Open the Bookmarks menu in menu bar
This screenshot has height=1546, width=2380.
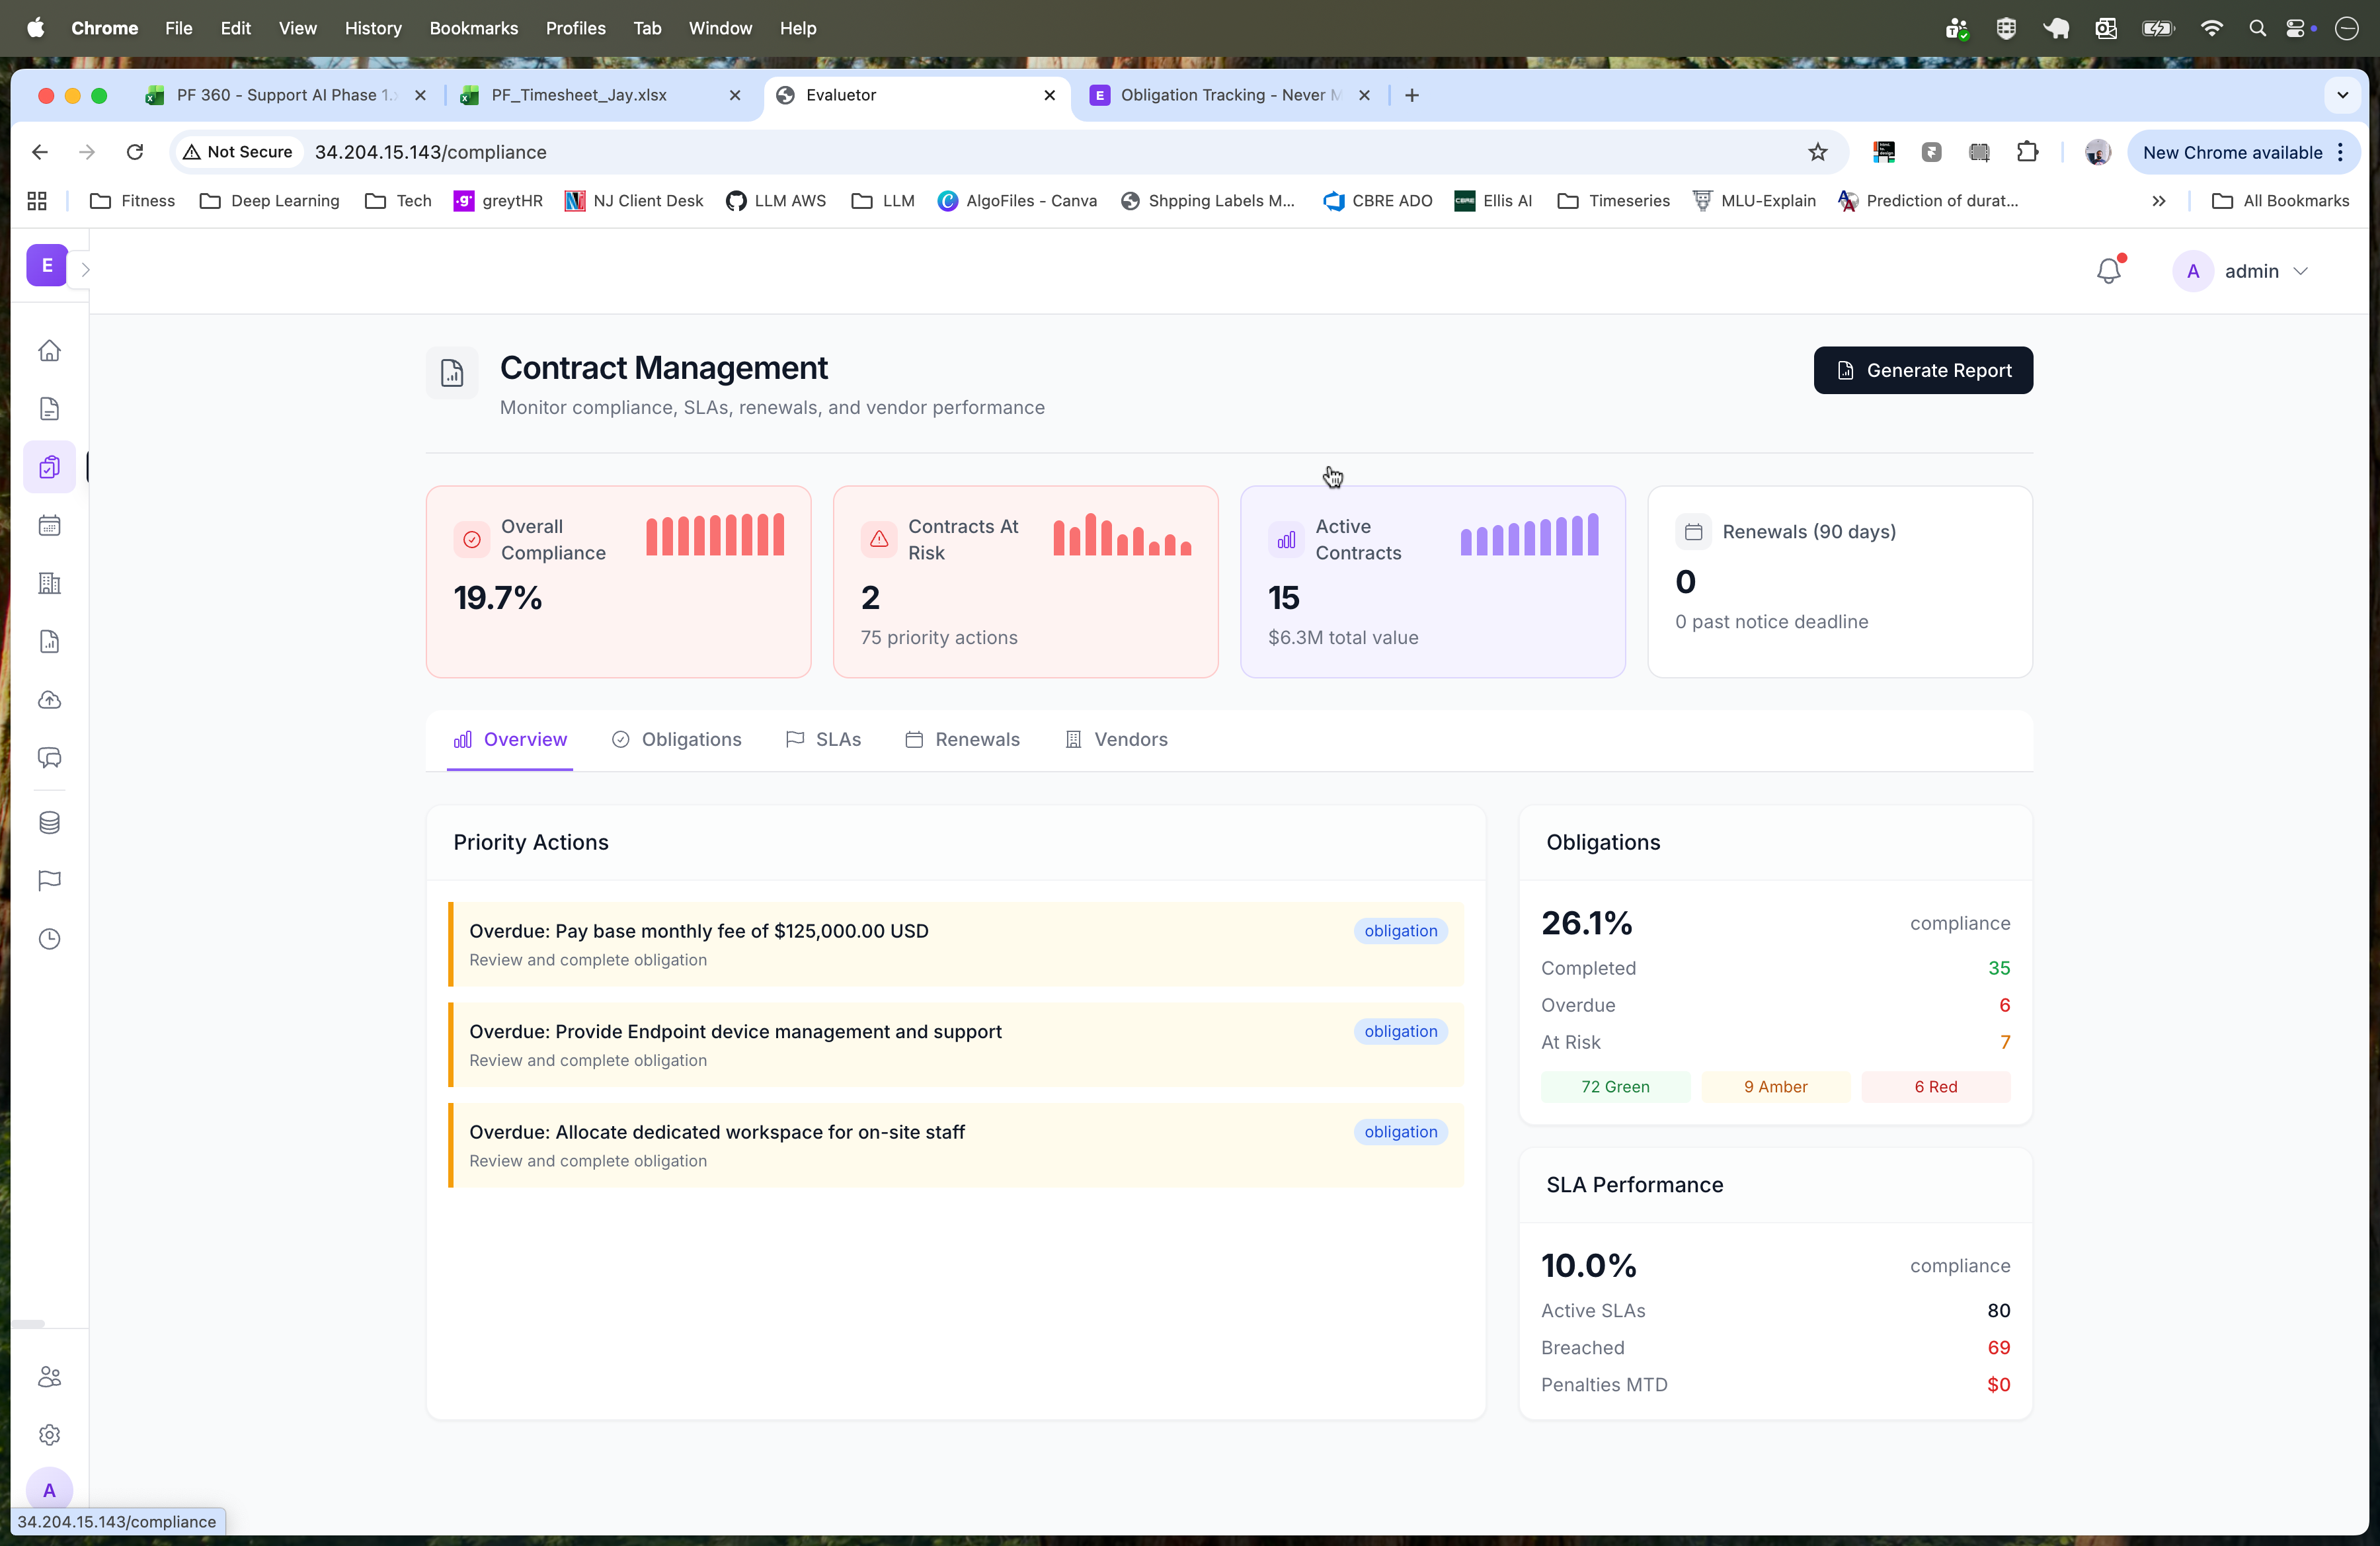pos(473,28)
